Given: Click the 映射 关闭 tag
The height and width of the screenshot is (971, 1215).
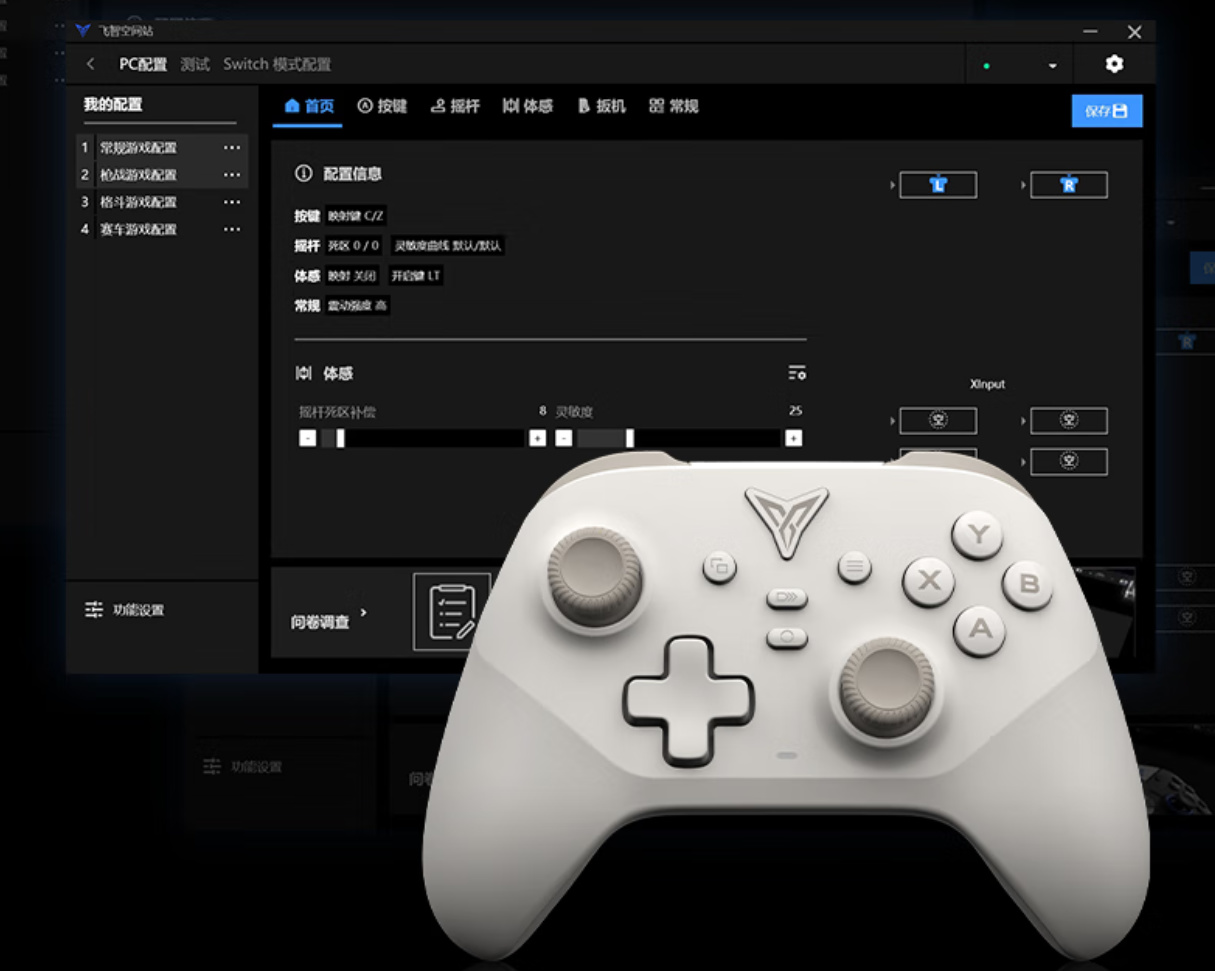Looking at the screenshot, I should tap(352, 275).
